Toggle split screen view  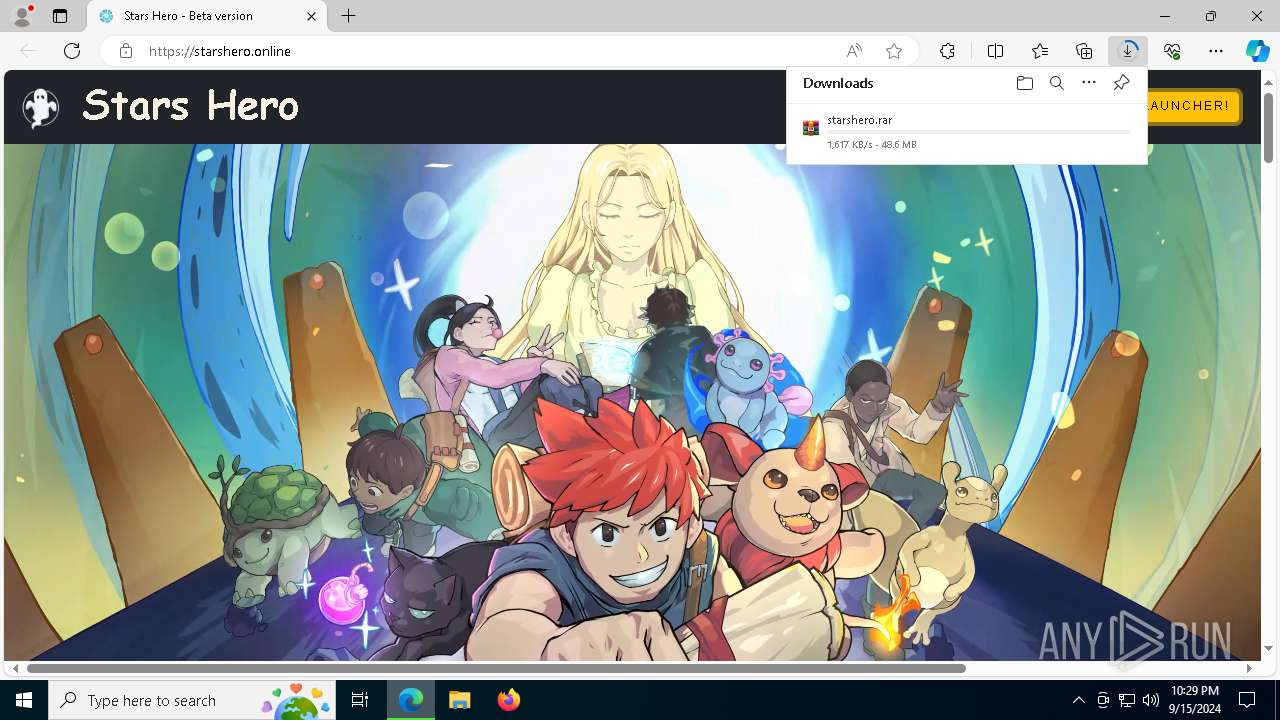(x=995, y=51)
